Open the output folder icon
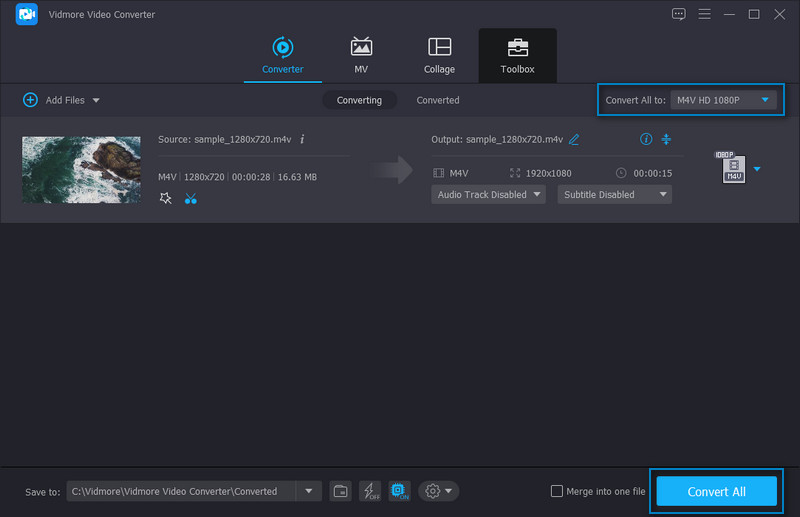Viewport: 800px width, 517px height. 341,491
